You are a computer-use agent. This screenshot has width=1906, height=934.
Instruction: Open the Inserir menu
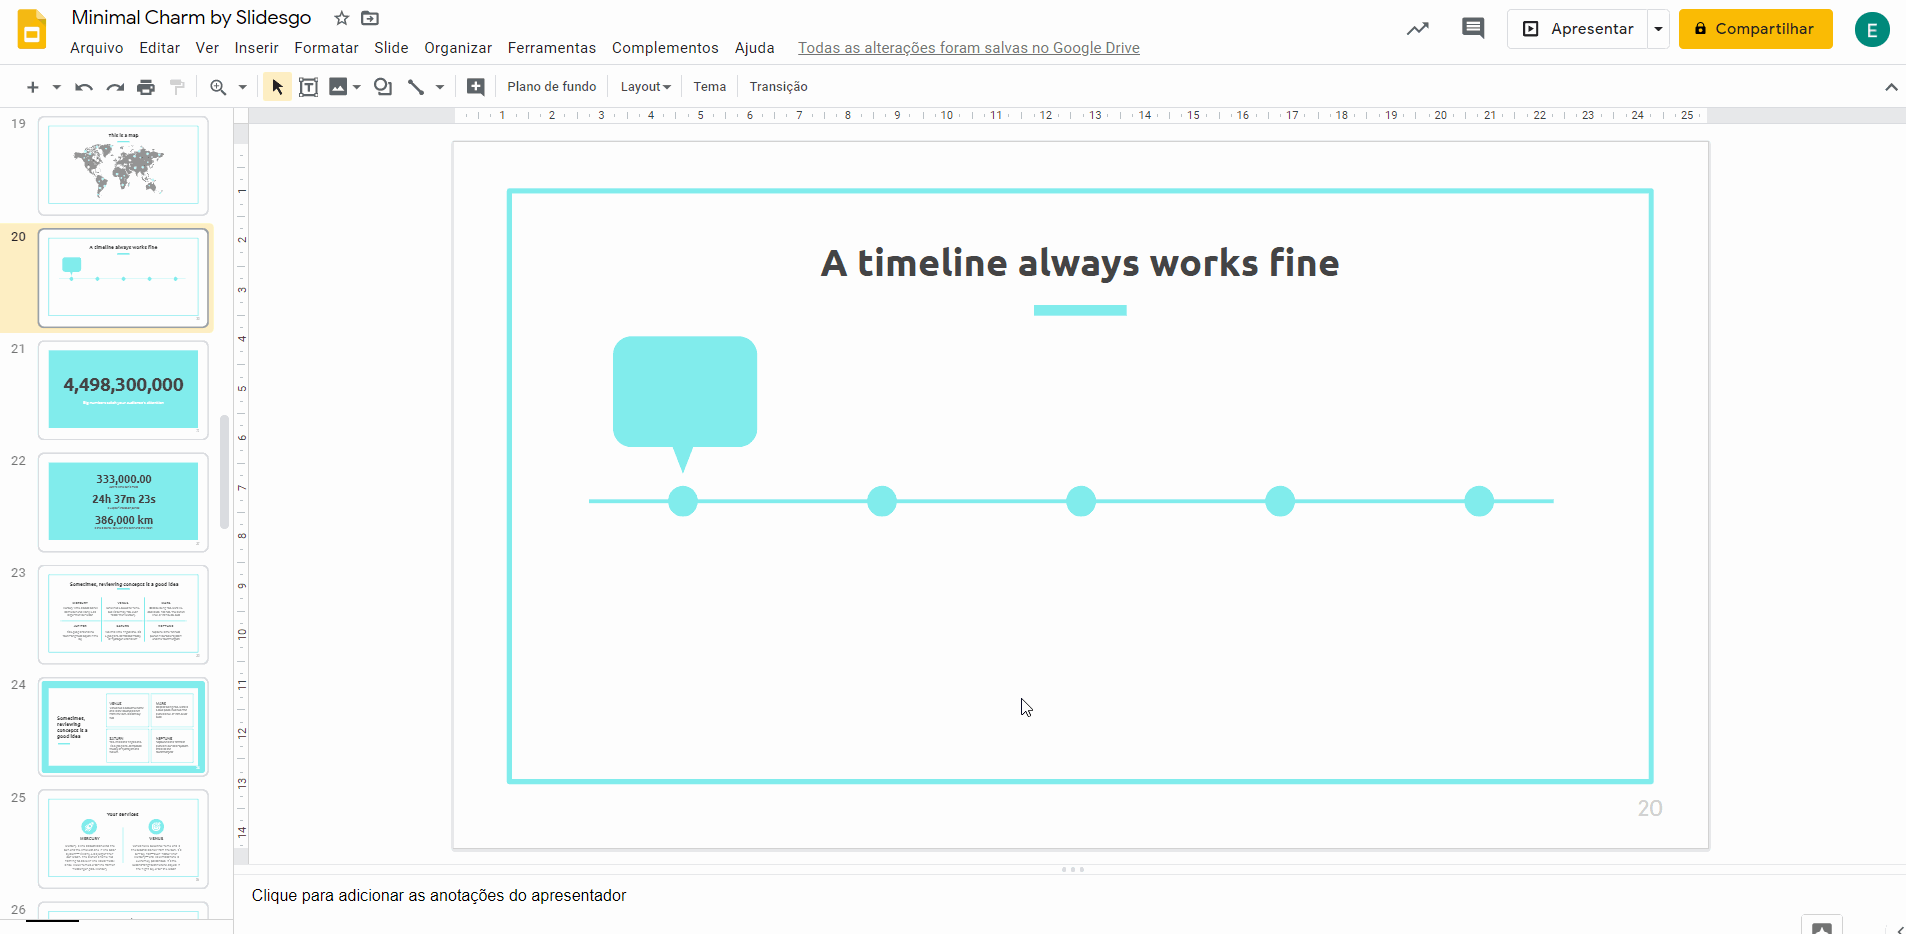tap(257, 48)
